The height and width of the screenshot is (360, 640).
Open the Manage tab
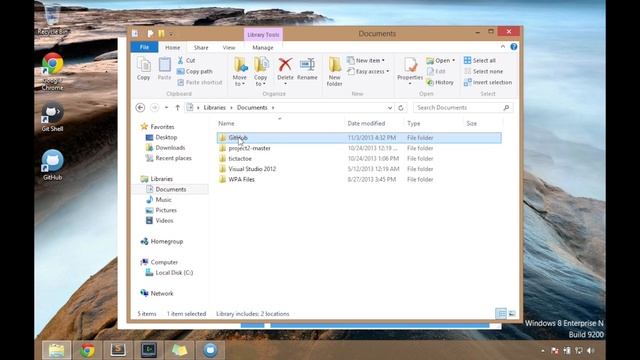click(x=263, y=48)
